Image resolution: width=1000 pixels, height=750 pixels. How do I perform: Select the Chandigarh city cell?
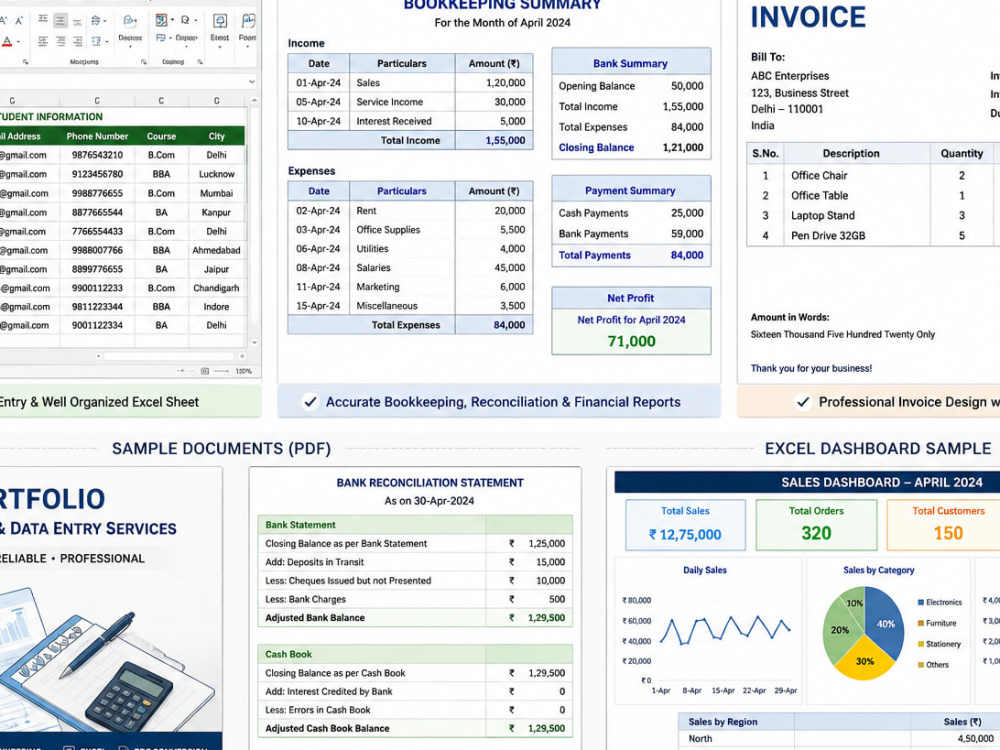point(216,288)
